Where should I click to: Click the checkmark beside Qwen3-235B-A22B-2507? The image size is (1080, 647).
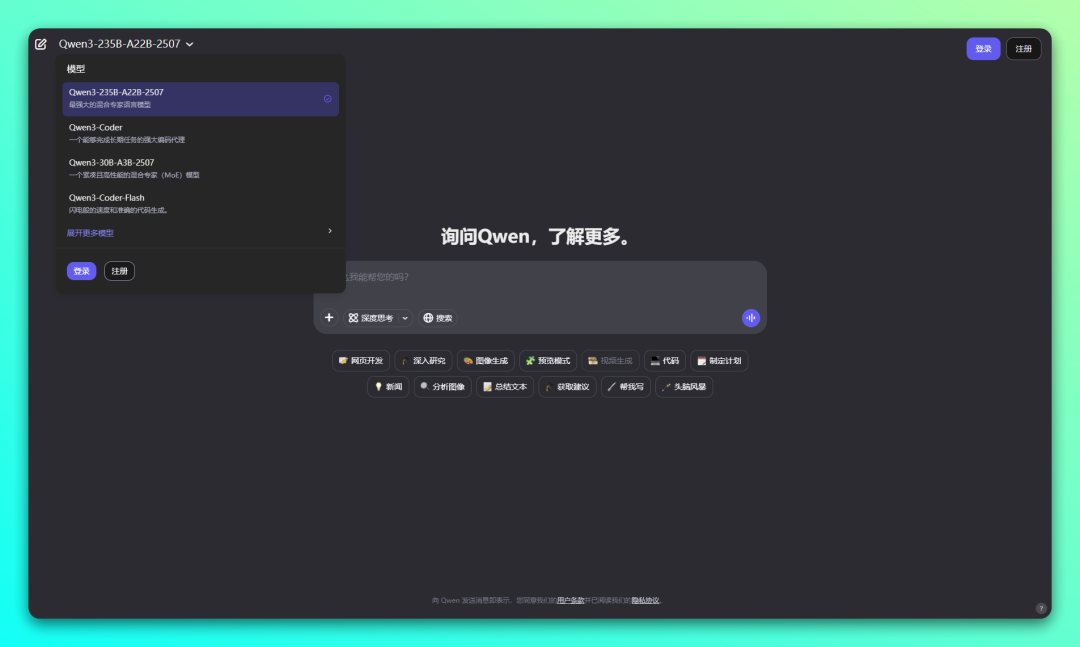[327, 98]
